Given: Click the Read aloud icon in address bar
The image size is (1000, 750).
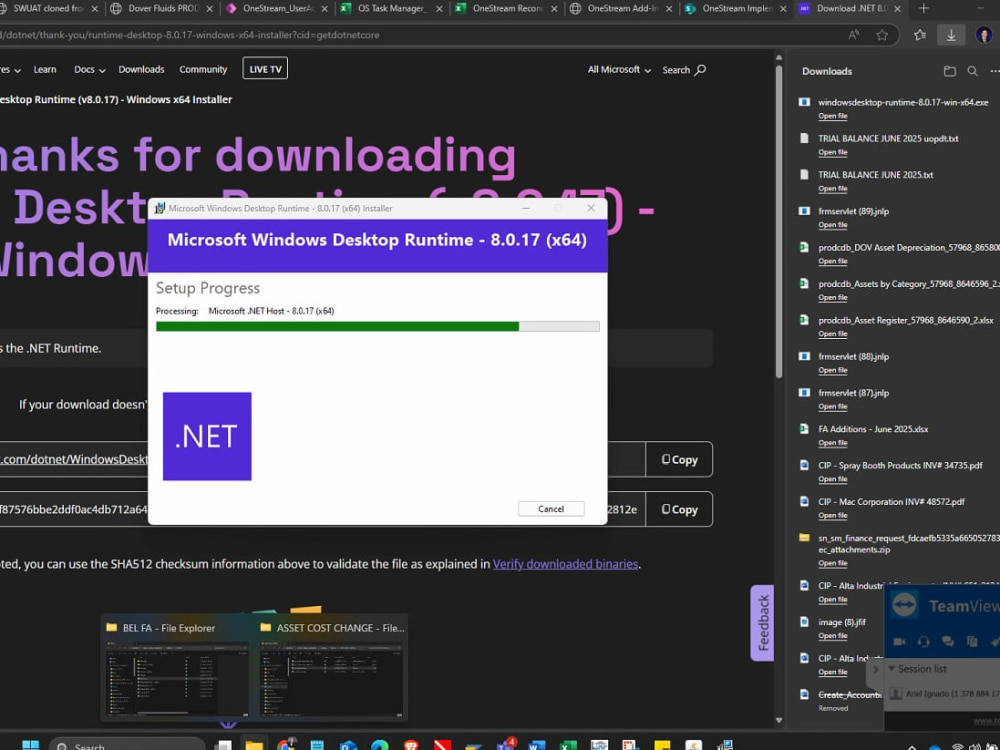Looking at the screenshot, I should click(853, 35).
